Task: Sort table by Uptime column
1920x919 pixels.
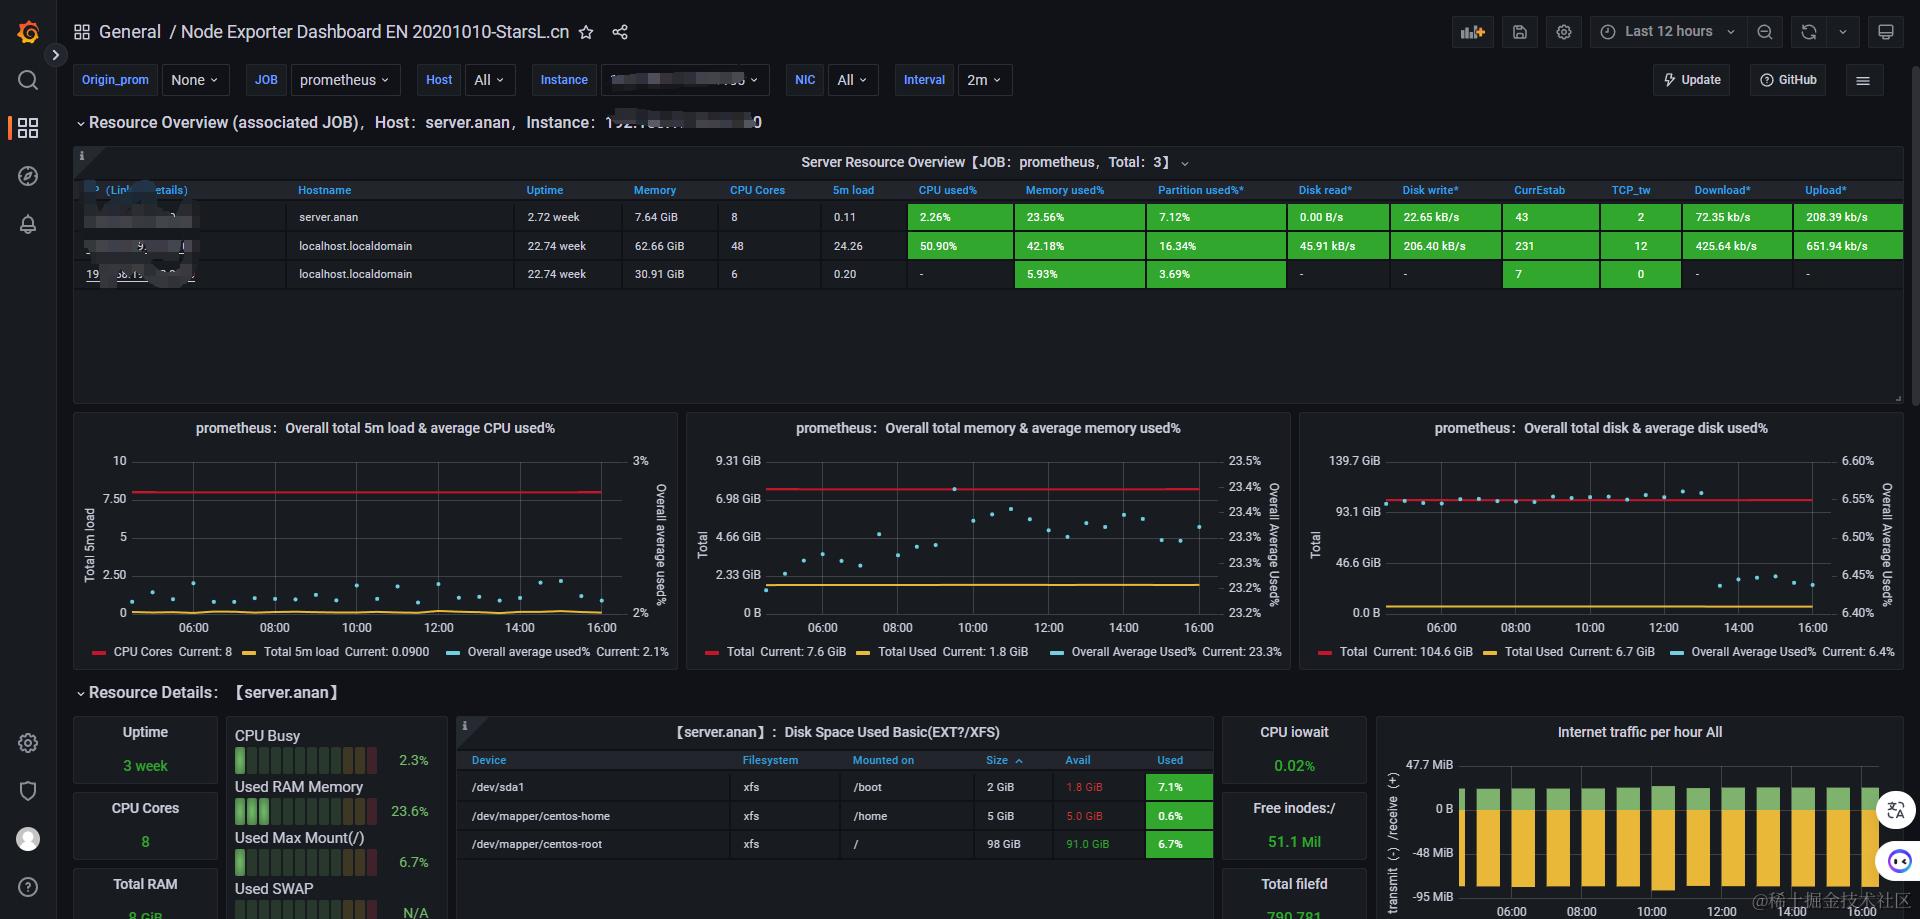Action: pos(545,190)
